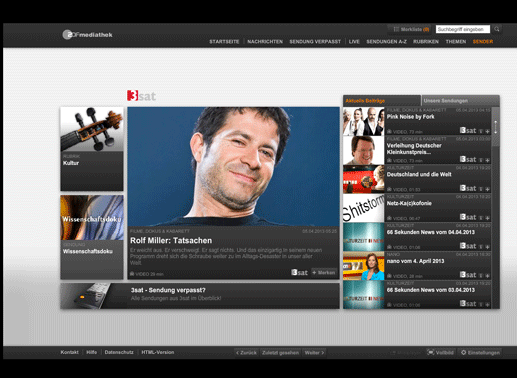Viewport: 517px width, 378px height.
Task: Open the THEMEN menu item
Action: point(456,42)
